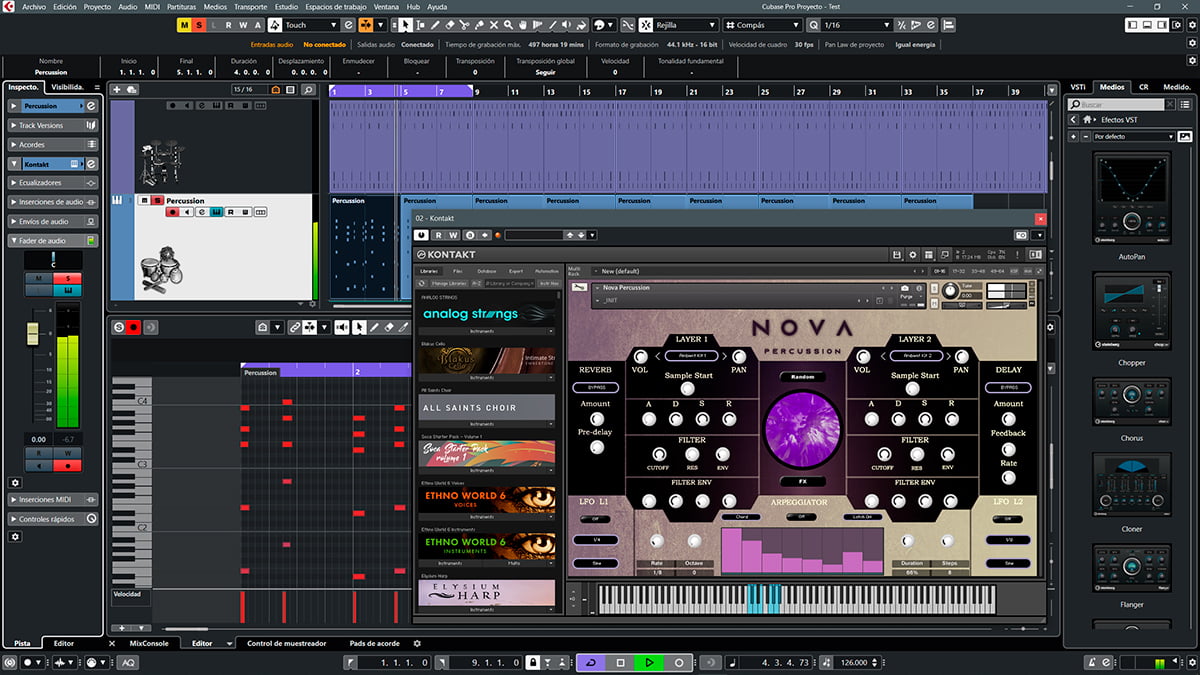1200x675 pixels.
Task: Click the Random button in Nova Percussion
Action: tap(802, 377)
